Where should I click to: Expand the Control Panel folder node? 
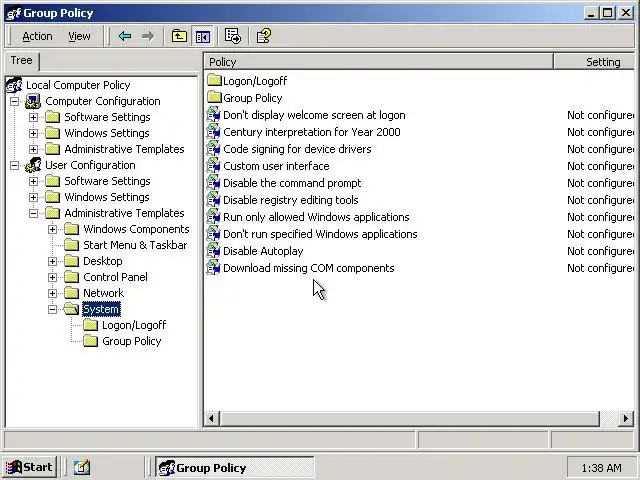(x=53, y=277)
